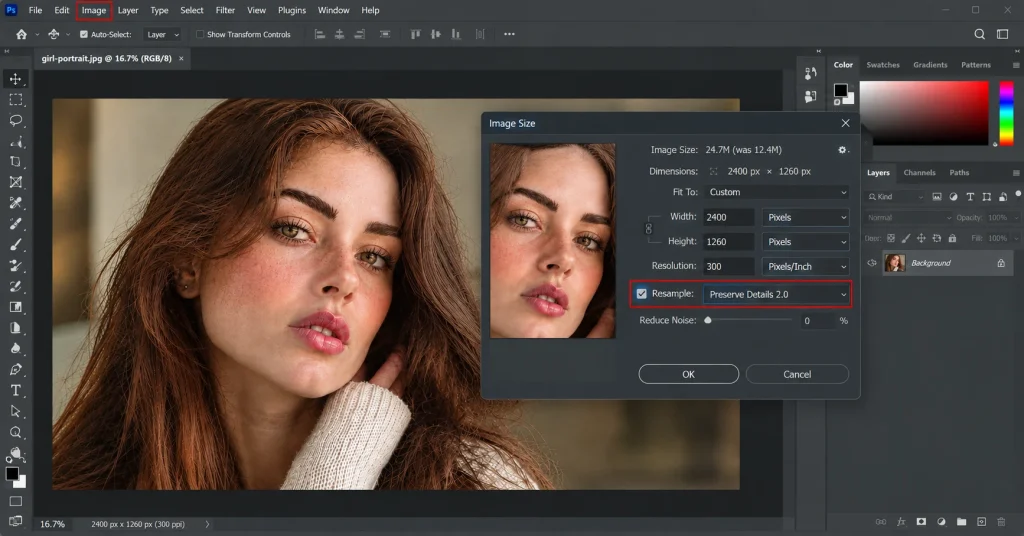This screenshot has height=536, width=1024.
Task: Close the girl-portrait.jpg document tab
Action: click(x=182, y=58)
